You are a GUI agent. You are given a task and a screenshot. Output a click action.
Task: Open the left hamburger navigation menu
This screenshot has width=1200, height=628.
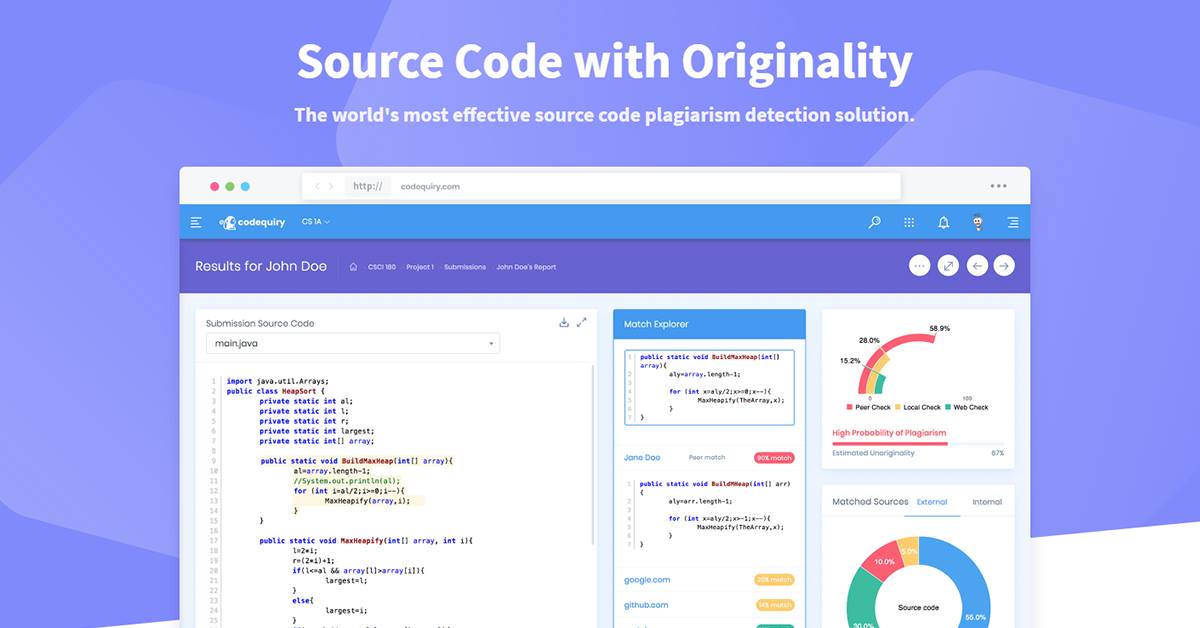pos(196,222)
